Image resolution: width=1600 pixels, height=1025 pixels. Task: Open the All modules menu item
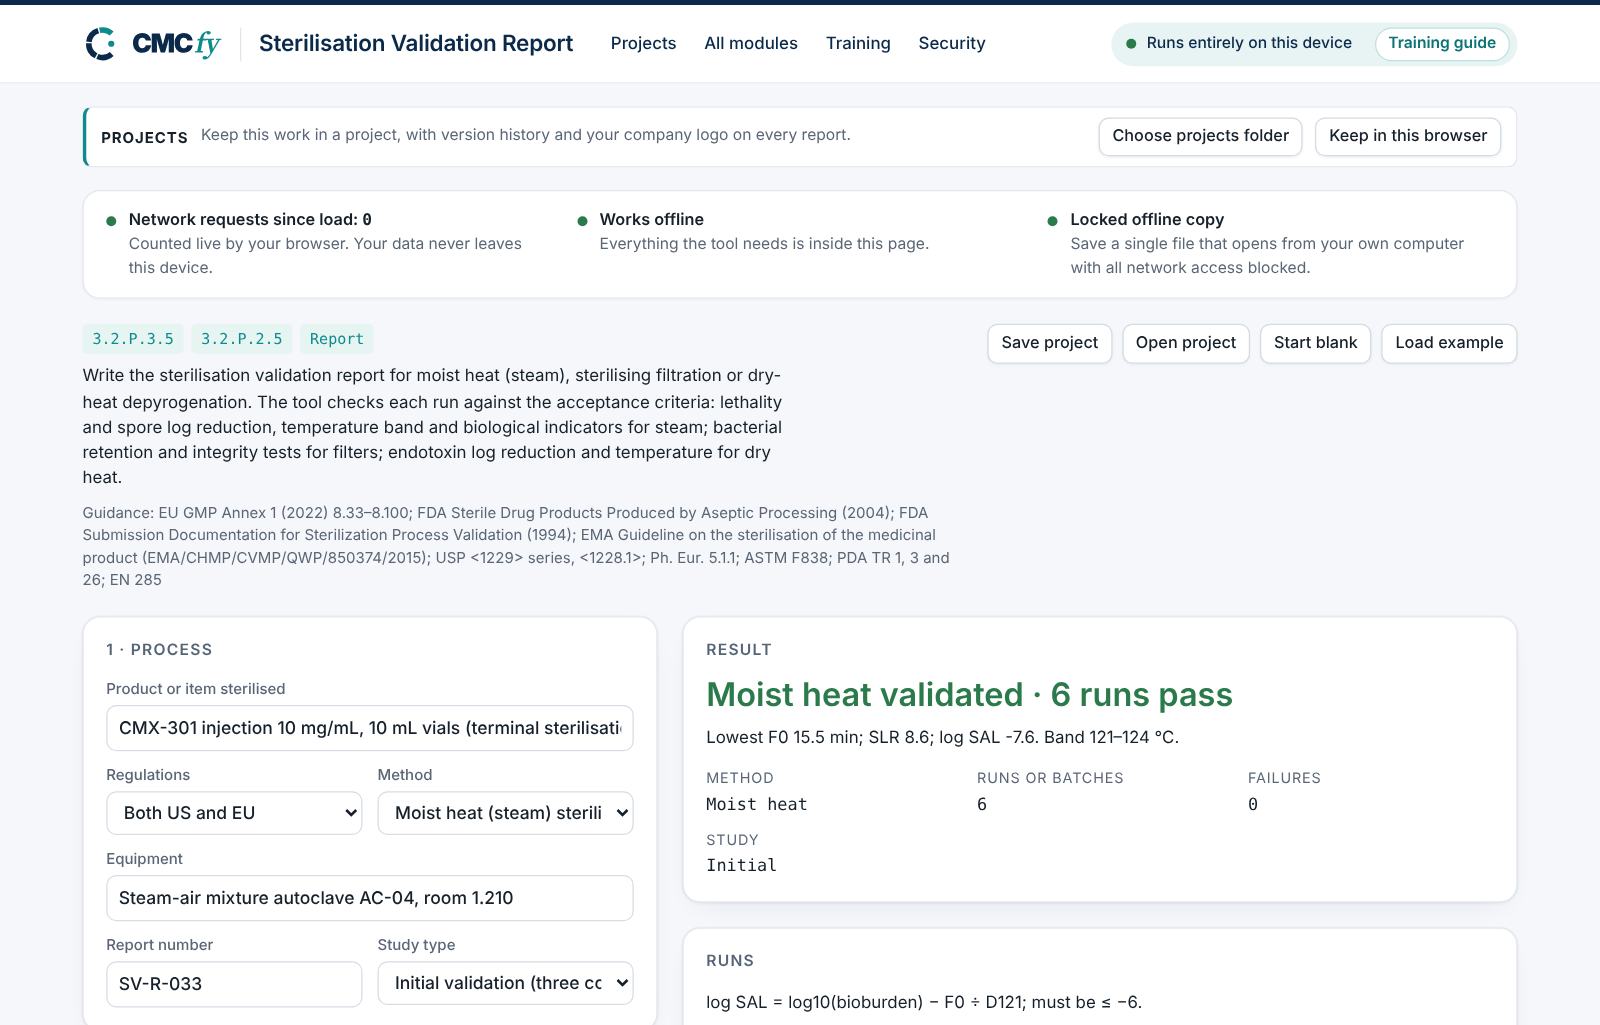click(x=751, y=43)
